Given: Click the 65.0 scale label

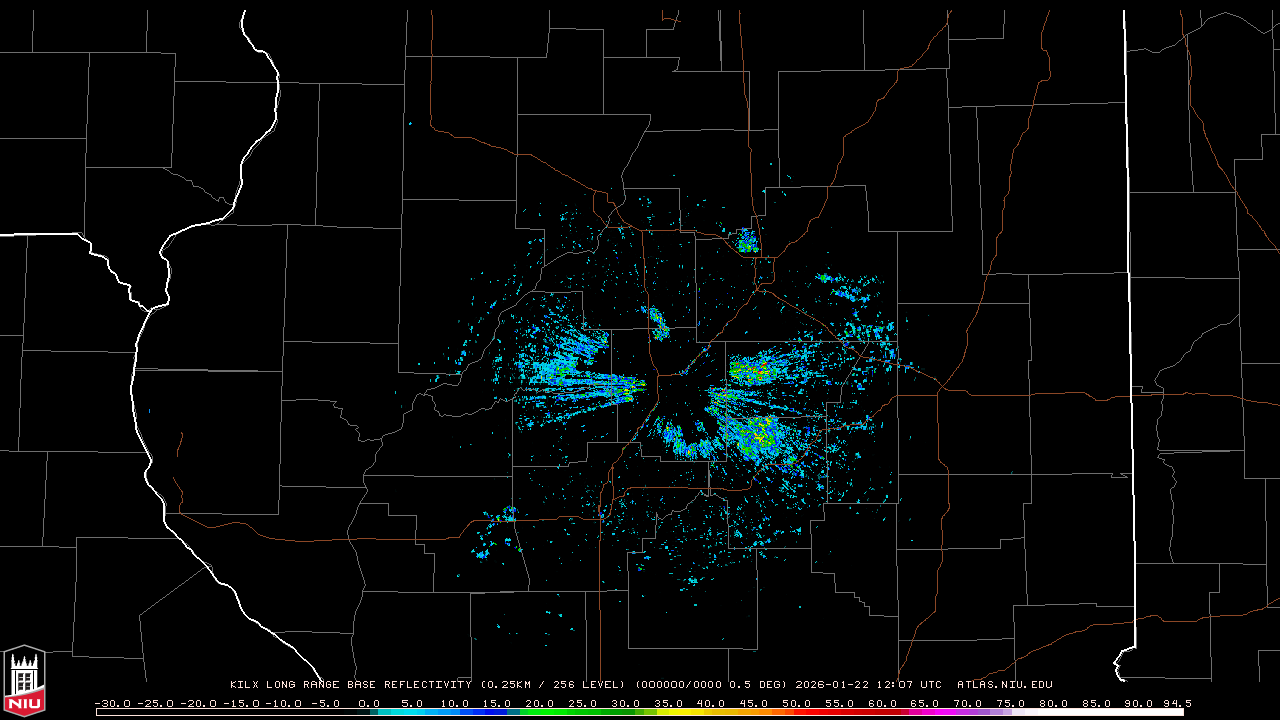Looking at the screenshot, I should pyautogui.click(x=925, y=704).
